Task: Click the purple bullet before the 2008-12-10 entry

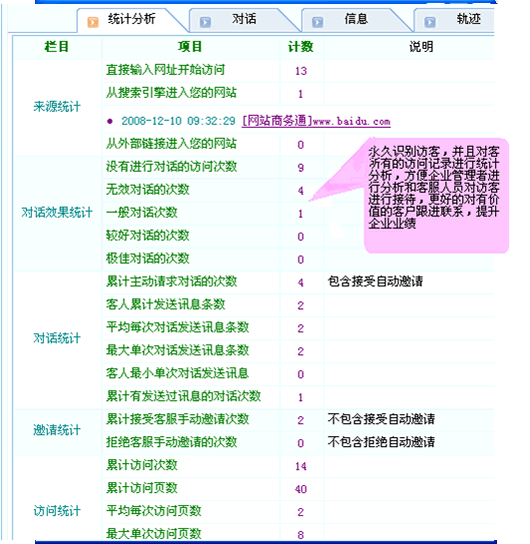Action: pyautogui.click(x=110, y=121)
